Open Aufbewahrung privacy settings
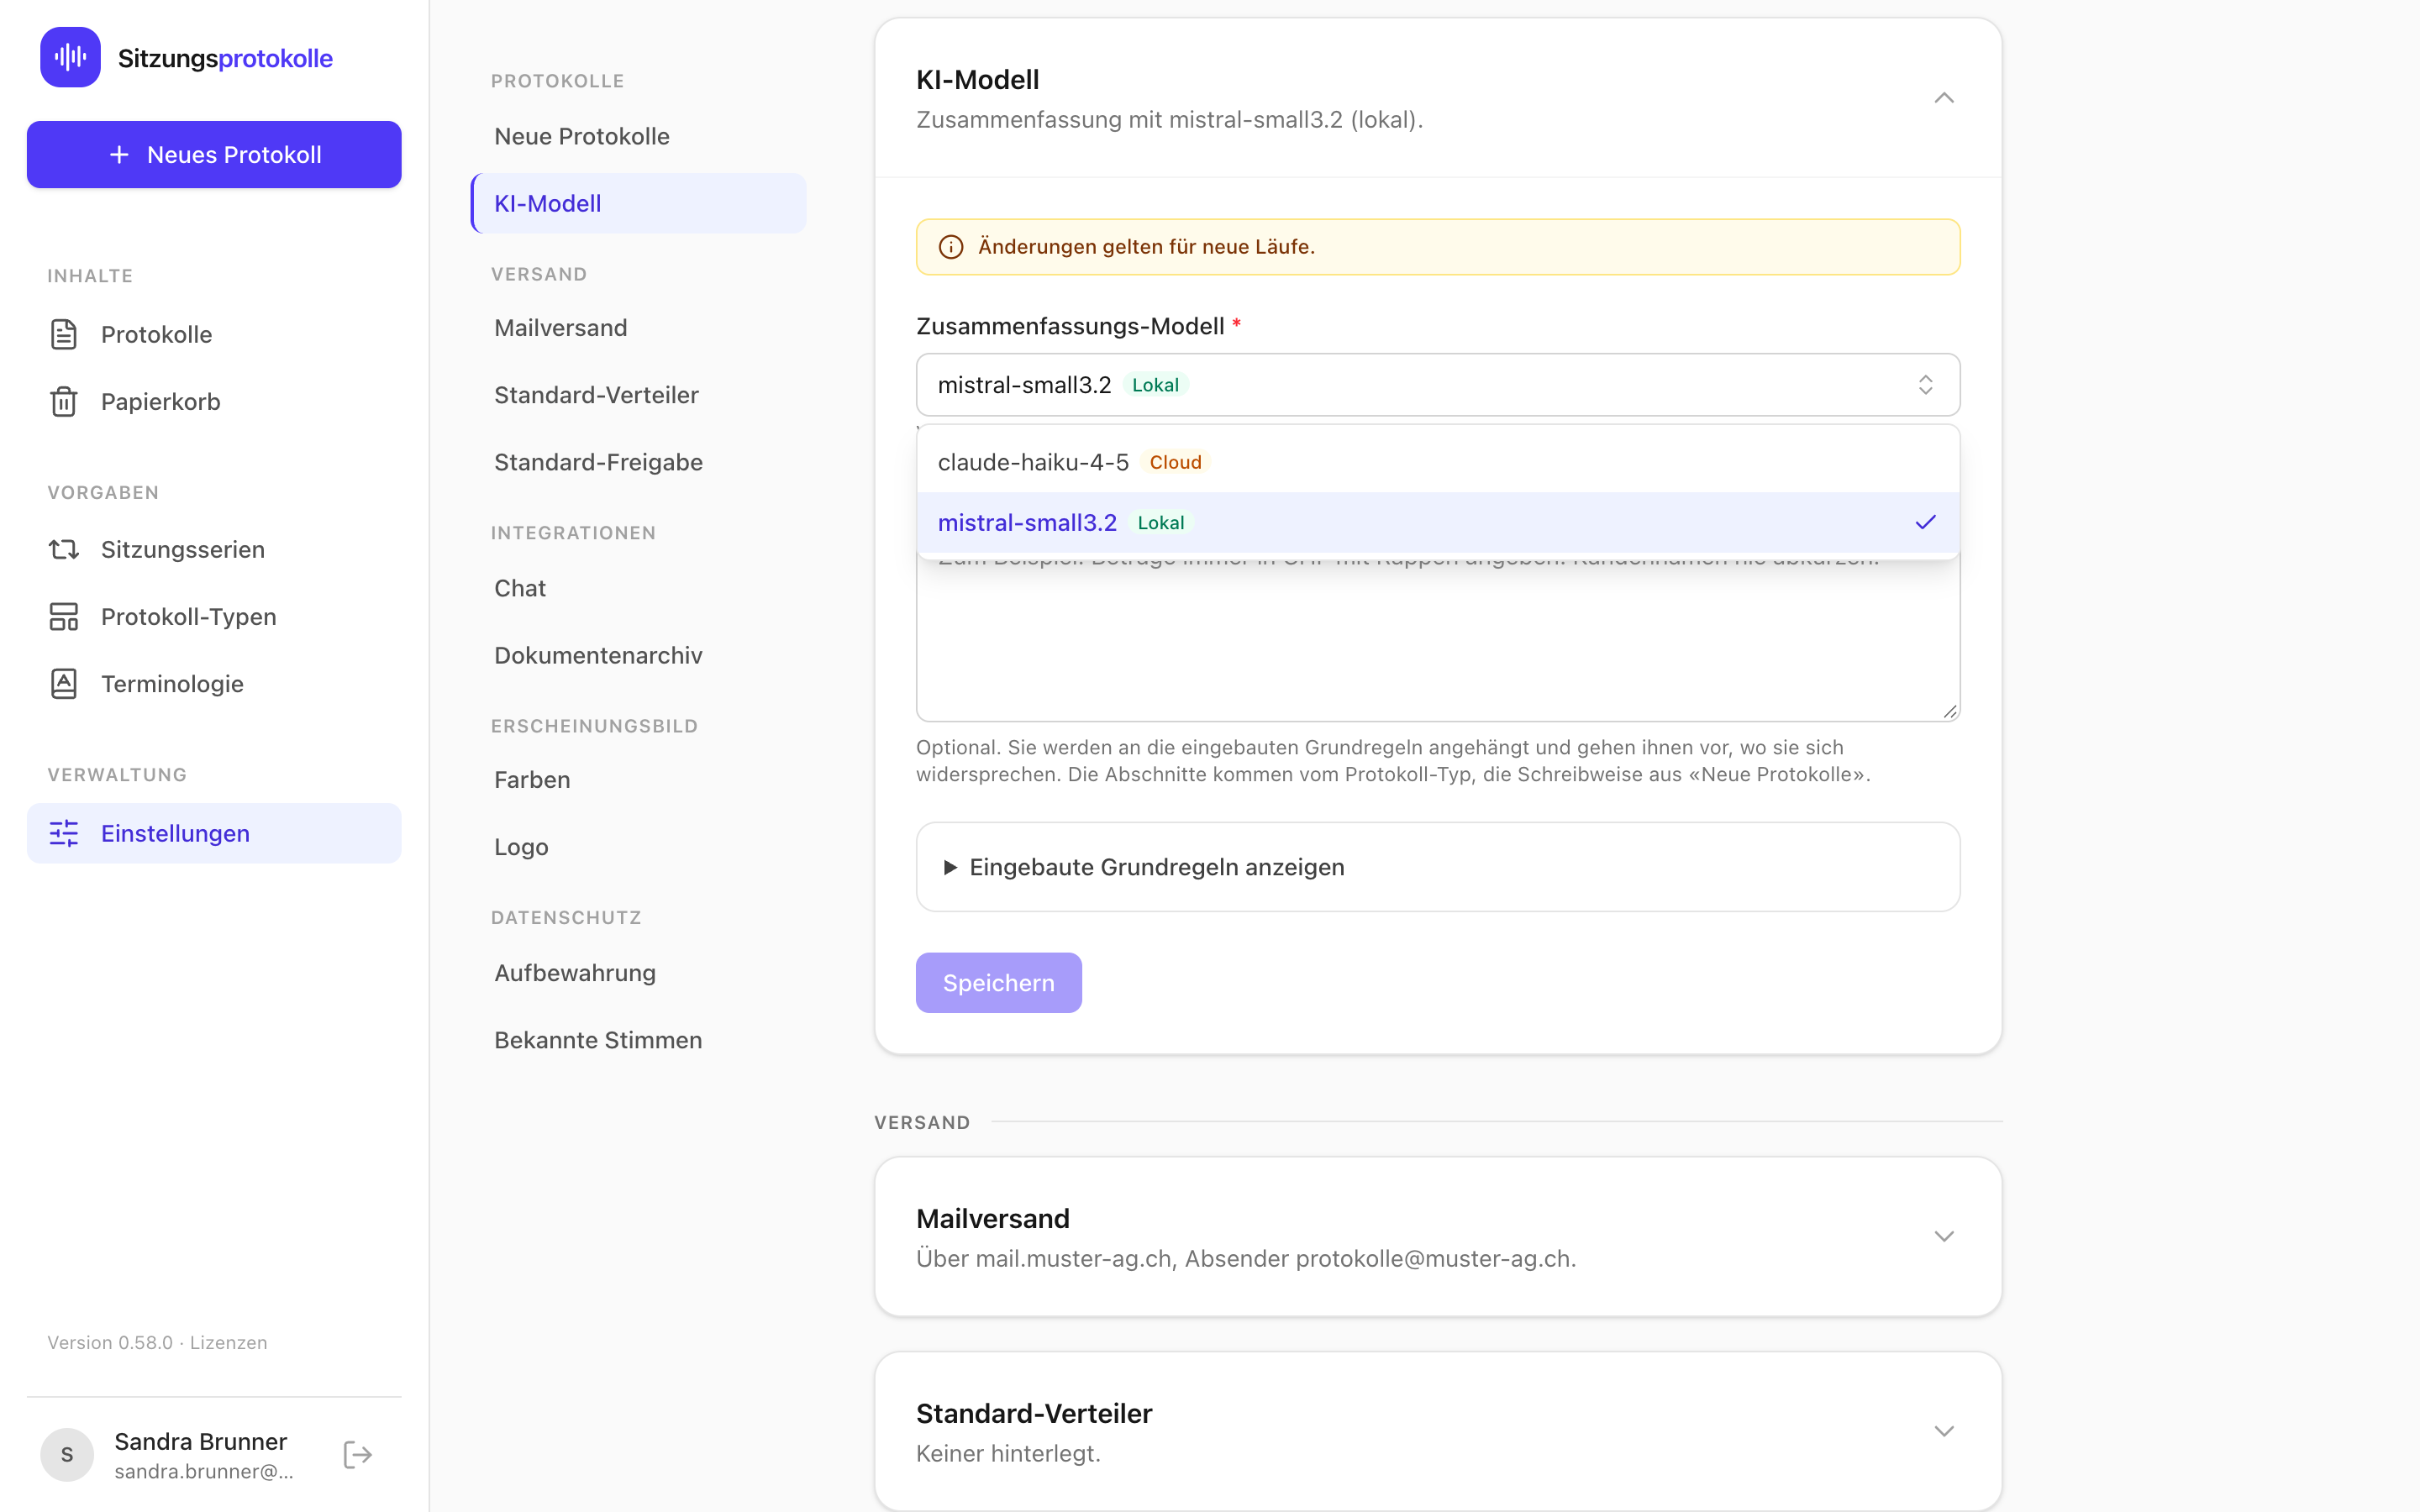This screenshot has width=2420, height=1512. (639, 973)
